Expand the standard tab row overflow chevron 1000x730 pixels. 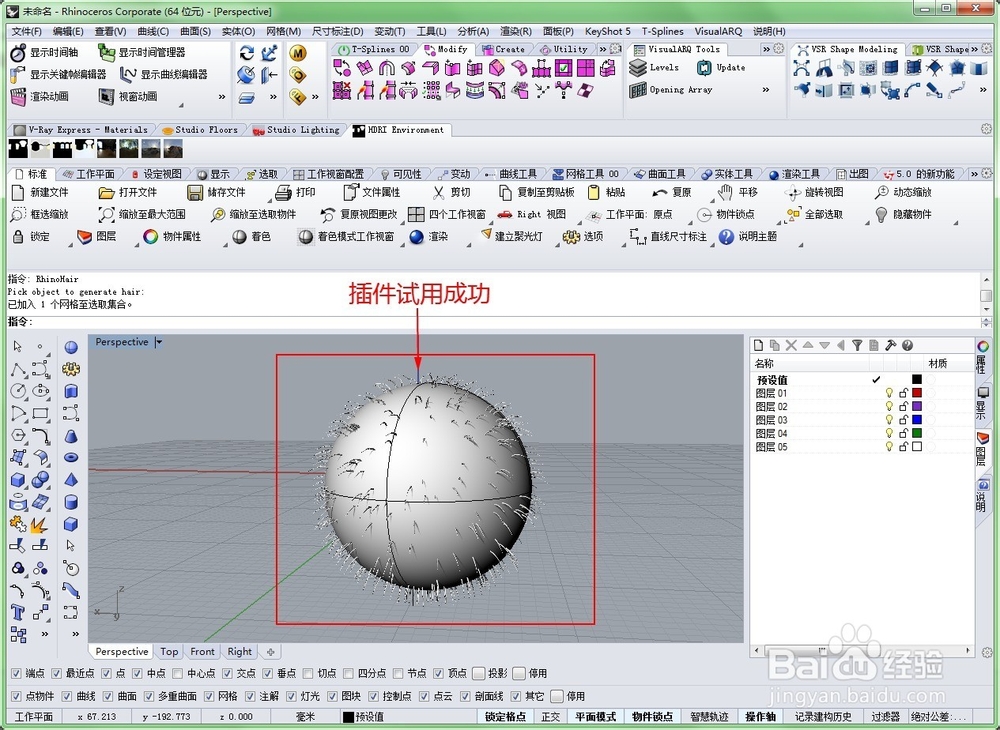(x=974, y=174)
